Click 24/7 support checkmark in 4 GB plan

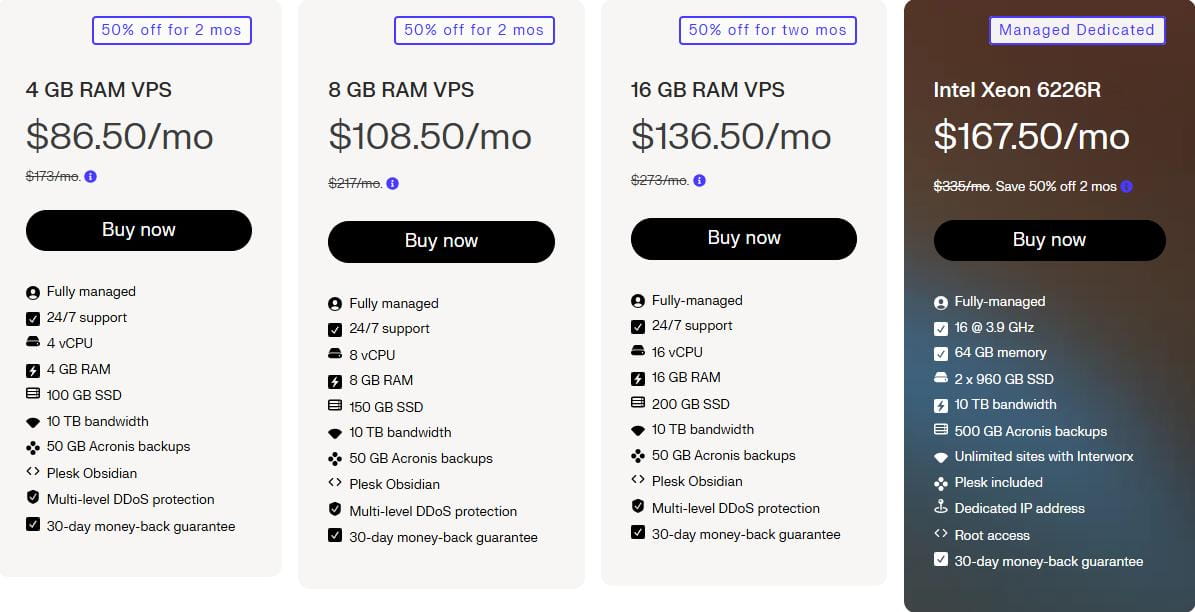(33, 318)
